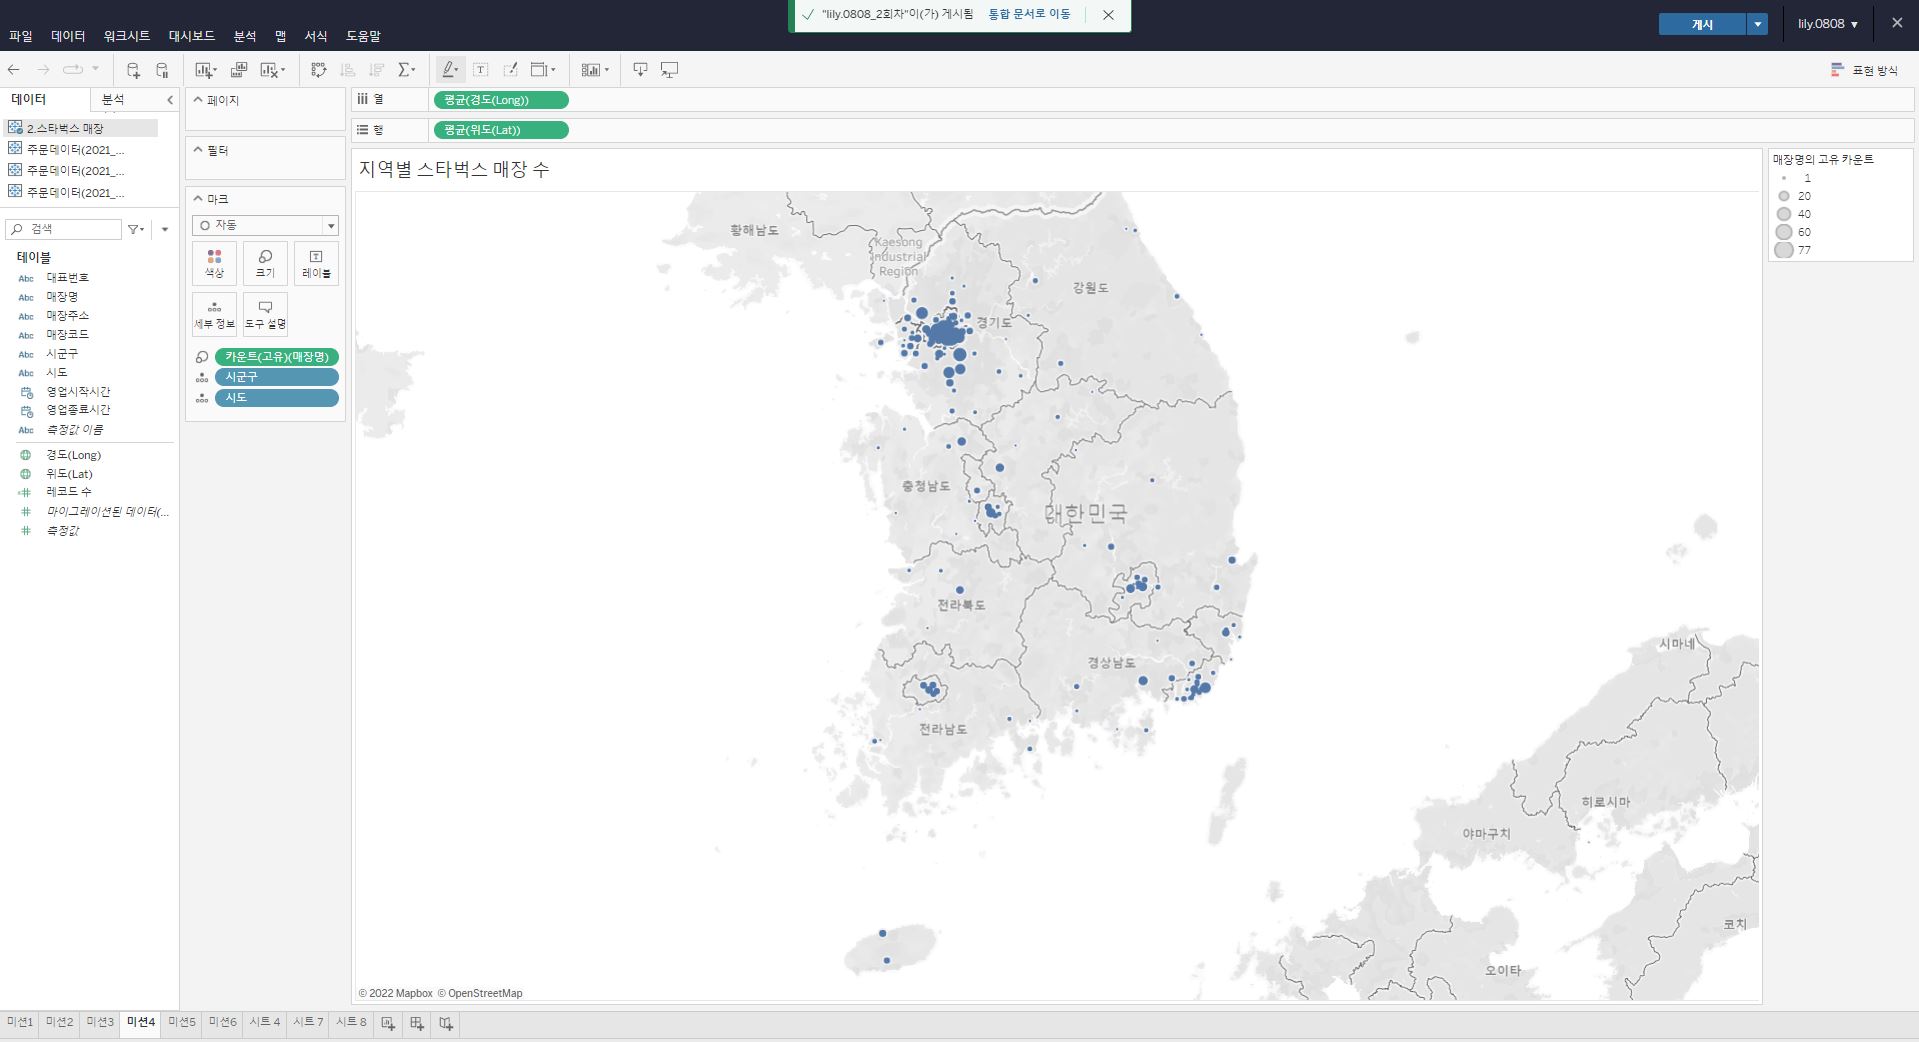Click the Show/Hide Cards icon
Viewport: 1919px width, 1042px height.
click(x=595, y=70)
